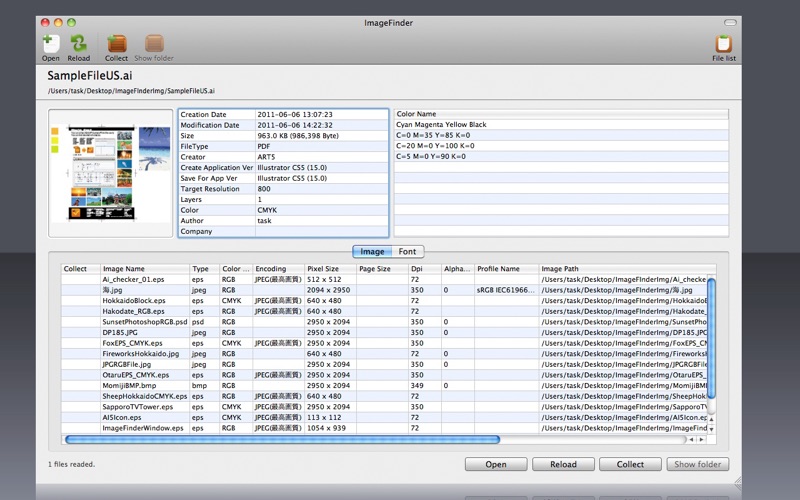The image size is (800, 500).
Task: Select the 海.jpg image row
Action: pyautogui.click(x=384, y=290)
